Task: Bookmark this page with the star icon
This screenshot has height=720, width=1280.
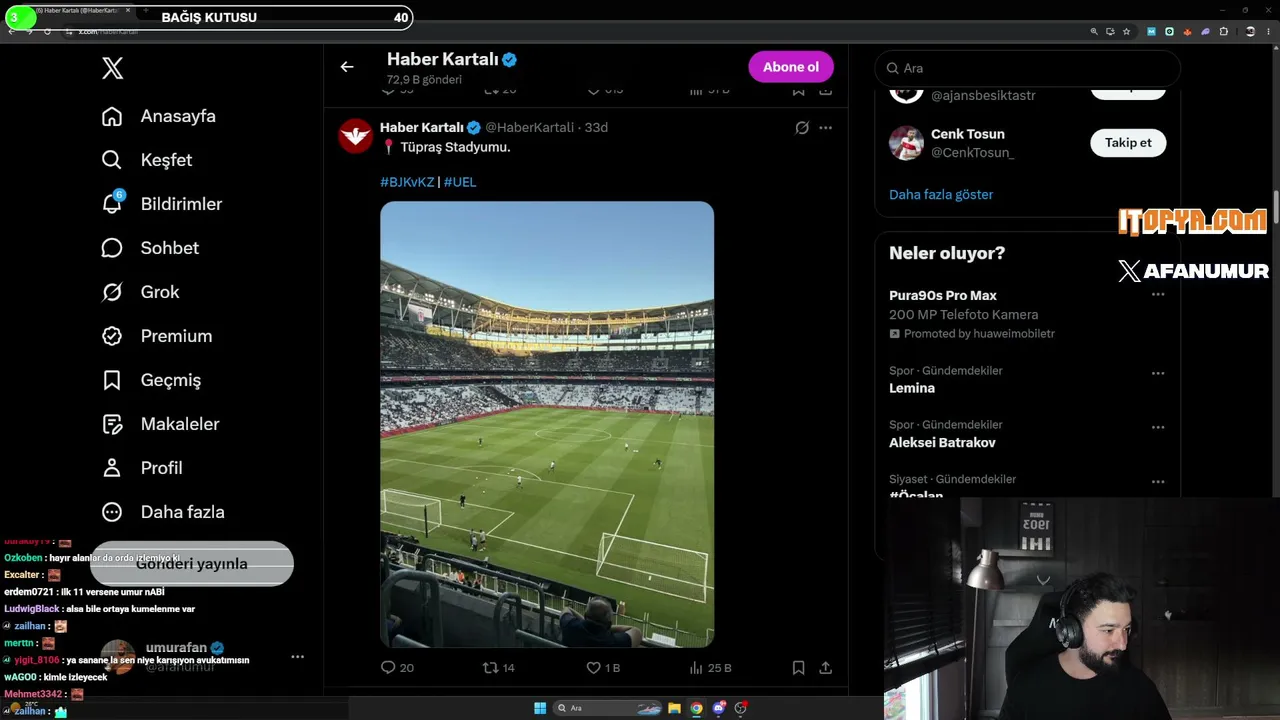Action: (x=1127, y=31)
